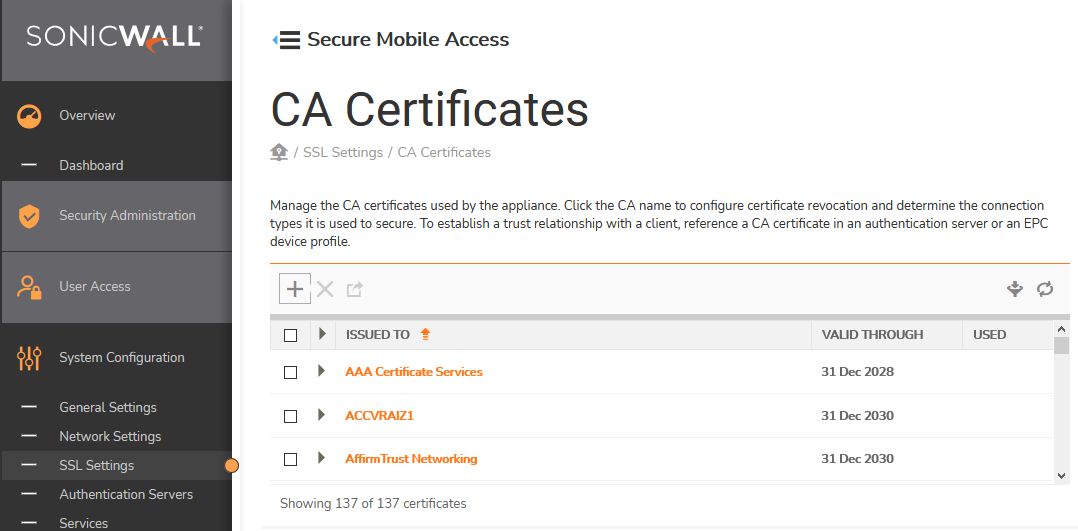
Task: Expand the AAA Certificate Services row
Action: [321, 371]
